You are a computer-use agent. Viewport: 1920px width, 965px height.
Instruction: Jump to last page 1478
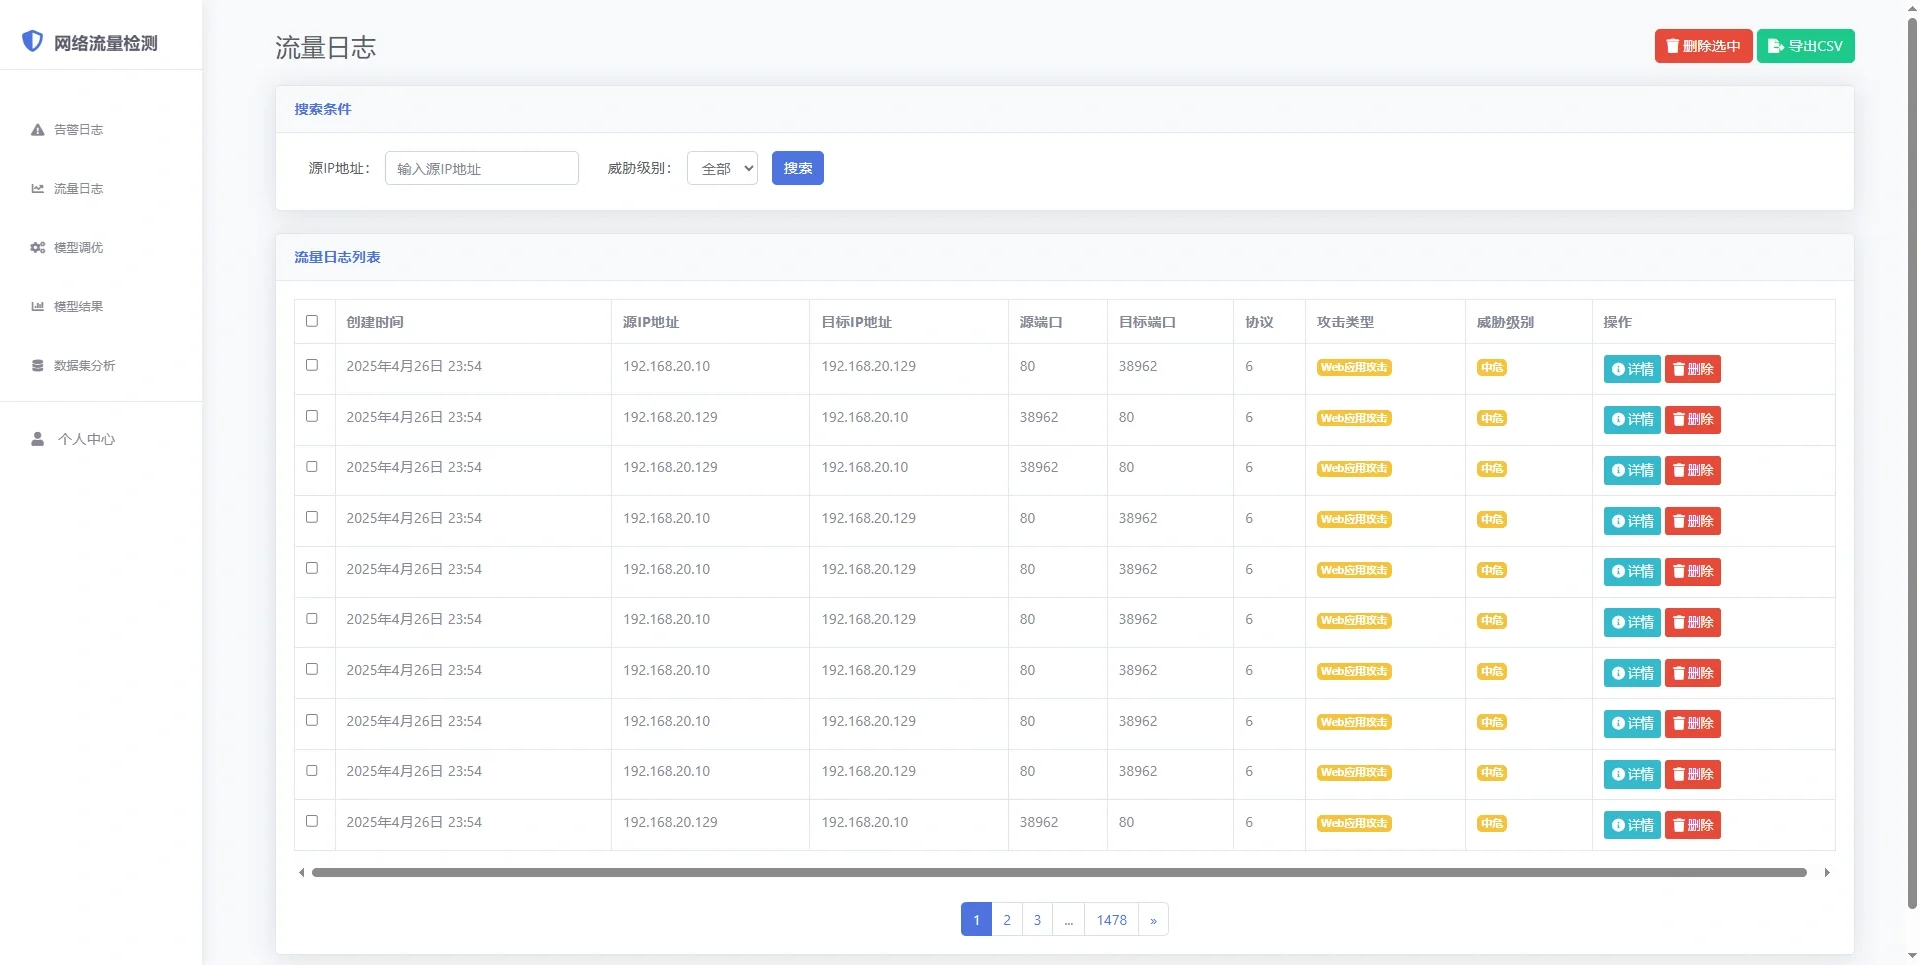tap(1112, 920)
